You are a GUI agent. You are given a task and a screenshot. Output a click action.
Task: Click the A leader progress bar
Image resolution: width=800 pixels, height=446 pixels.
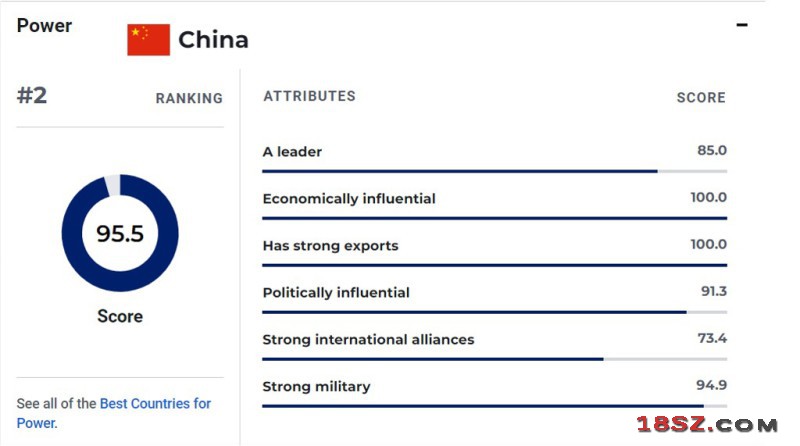coord(494,171)
